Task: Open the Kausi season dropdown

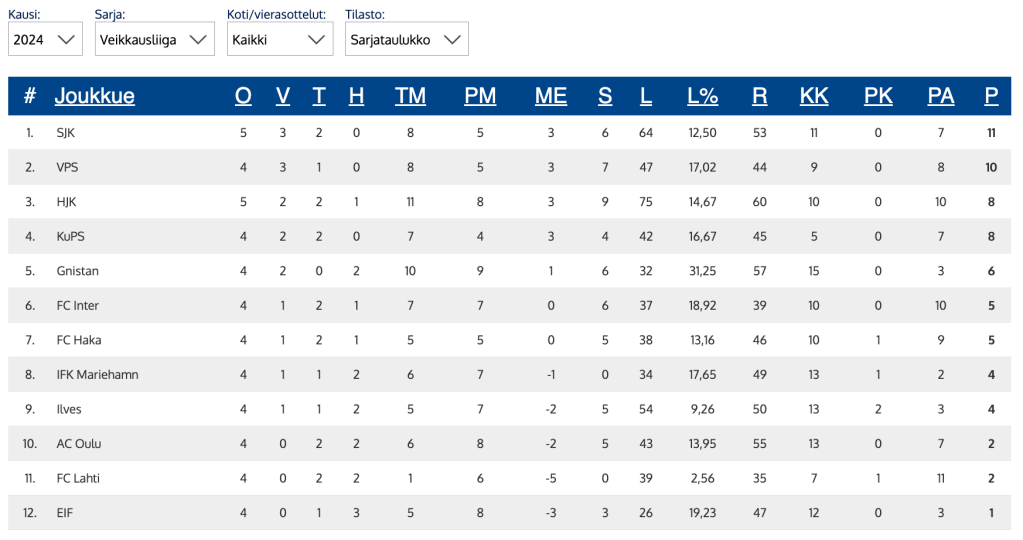Action: [45, 39]
